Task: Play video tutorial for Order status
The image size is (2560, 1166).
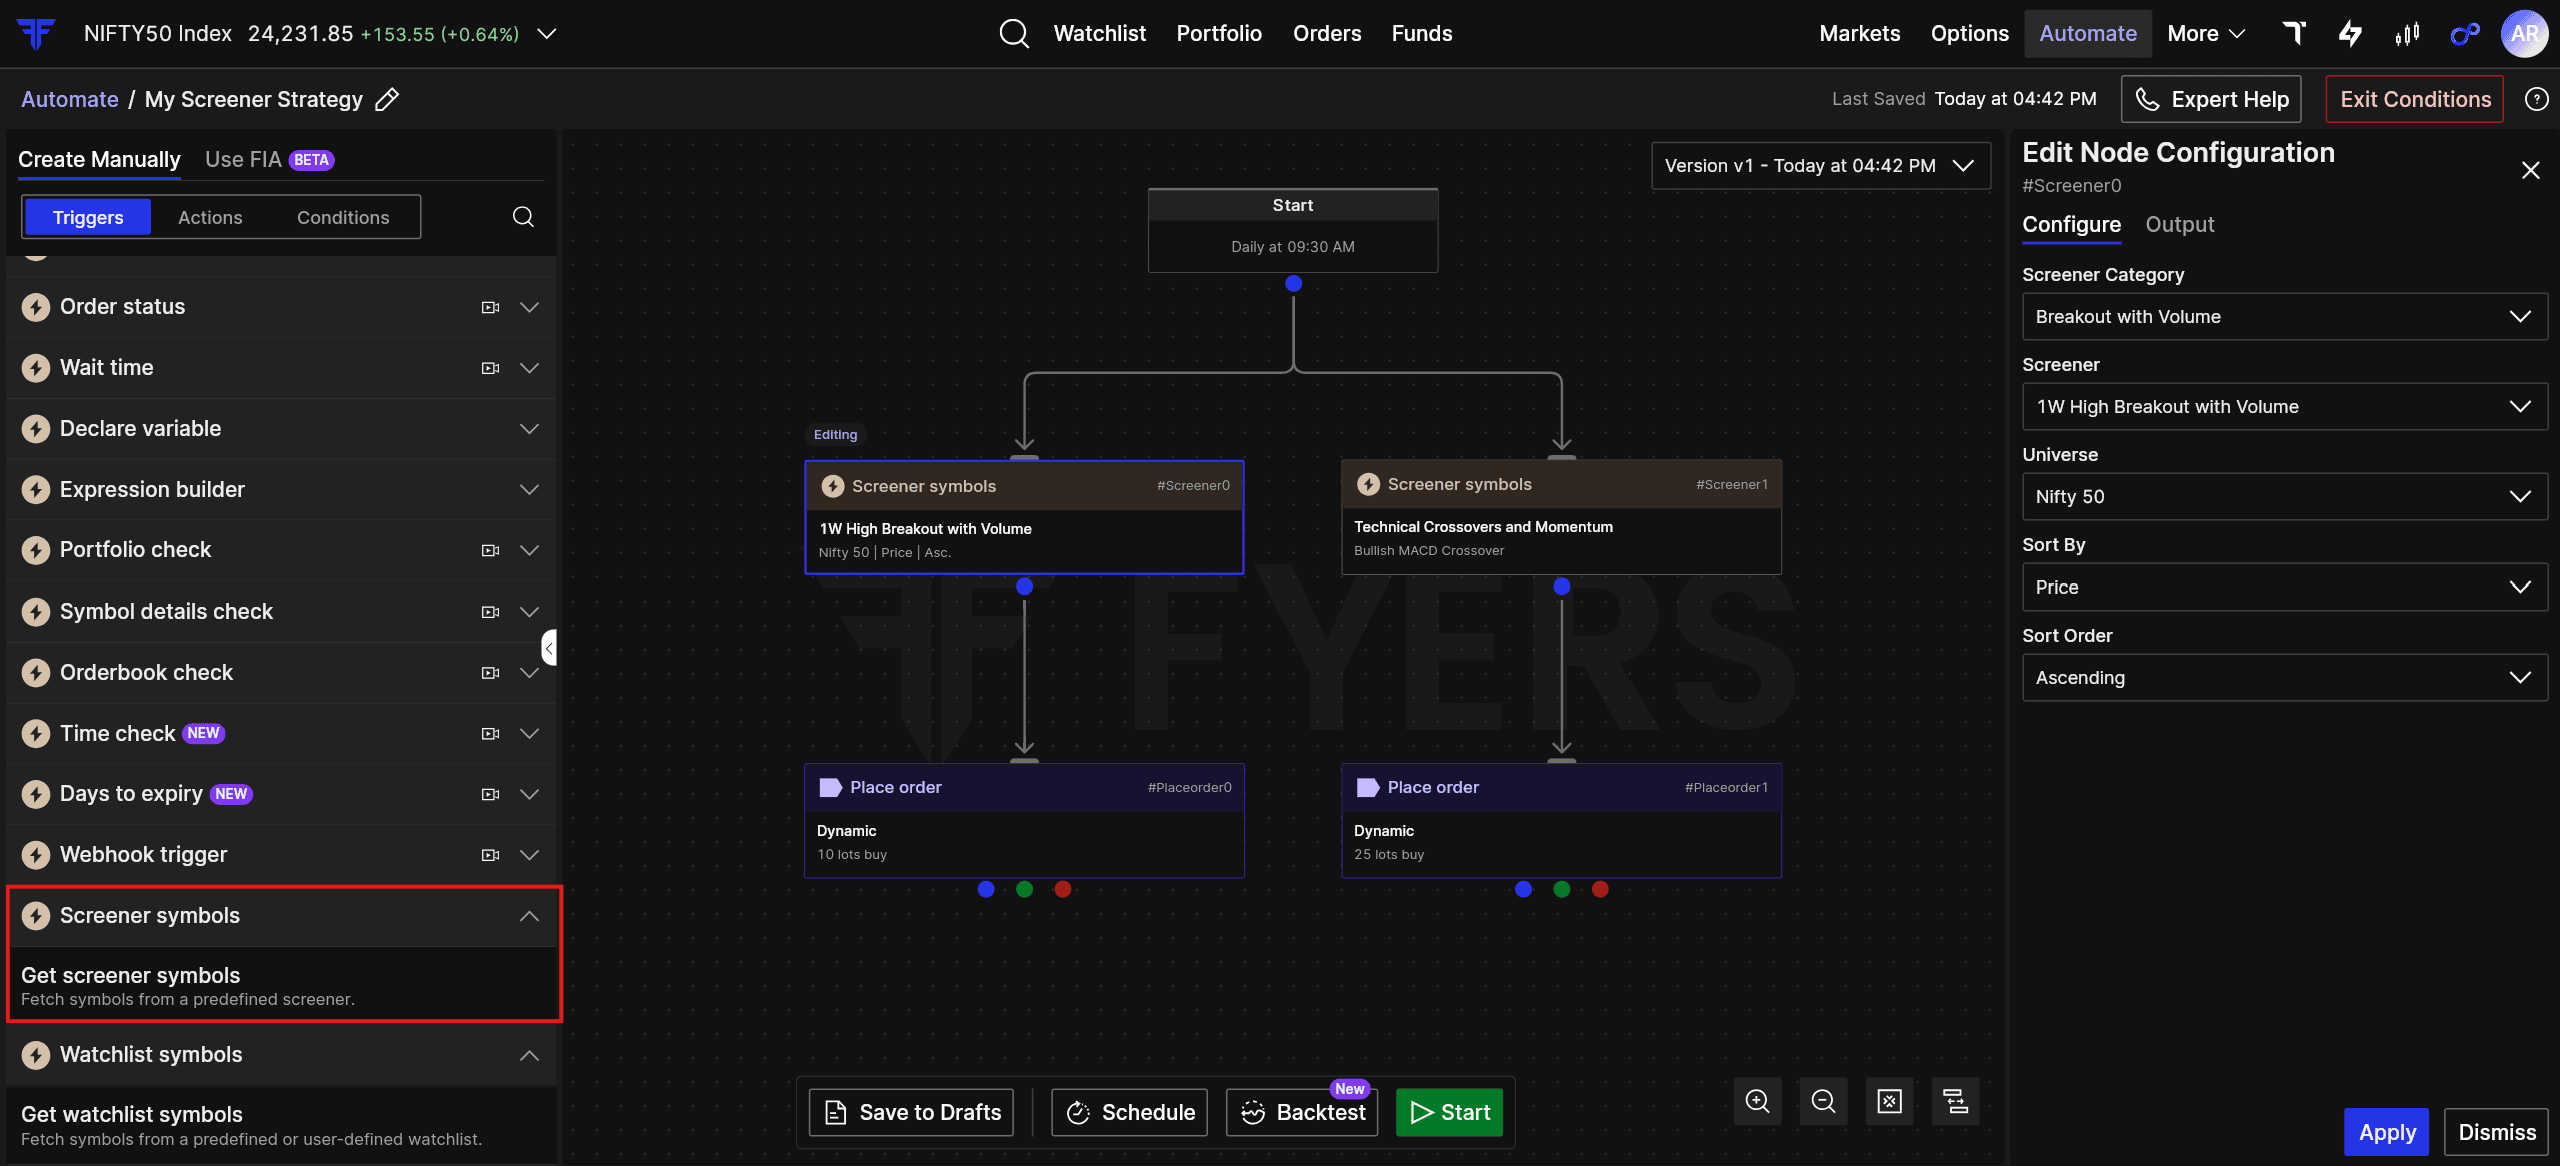Action: [490, 308]
